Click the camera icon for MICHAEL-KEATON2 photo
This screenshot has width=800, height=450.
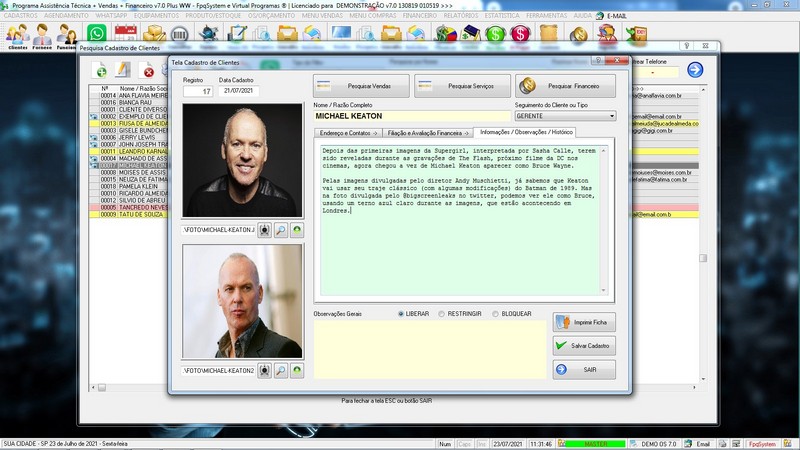[264, 370]
